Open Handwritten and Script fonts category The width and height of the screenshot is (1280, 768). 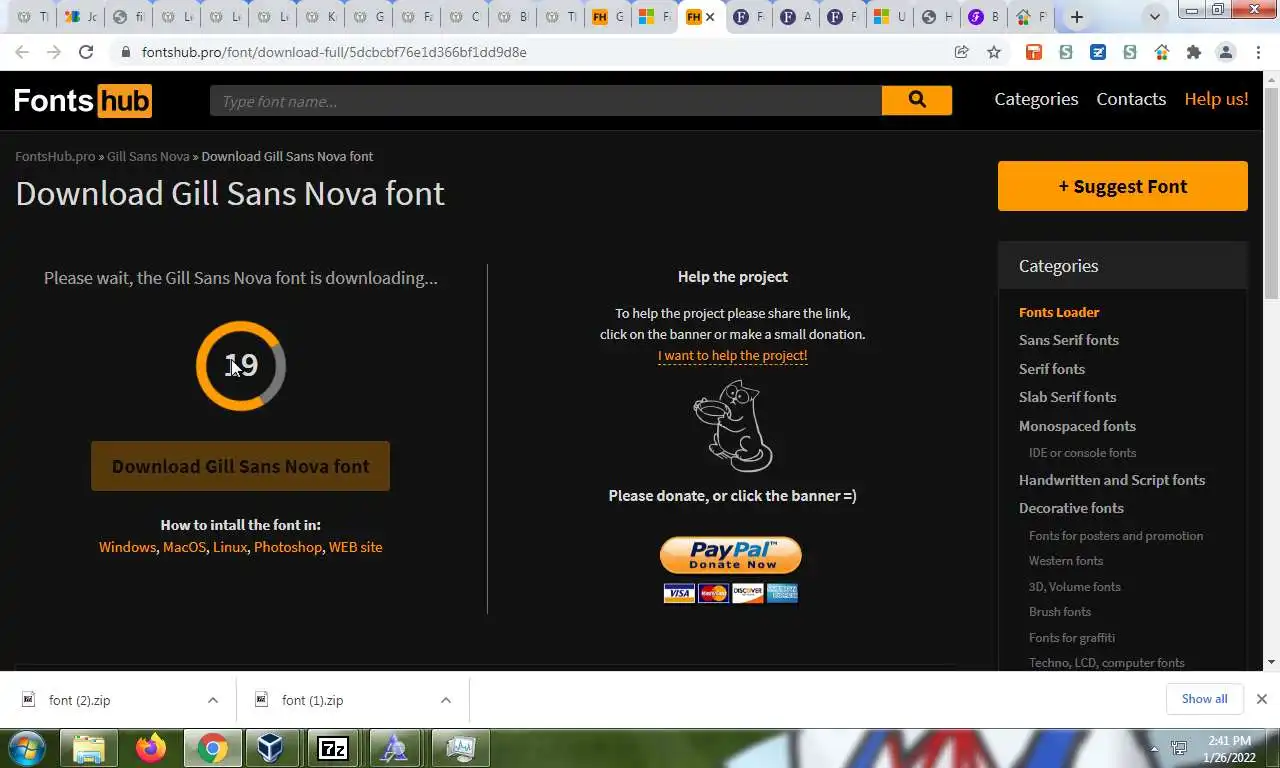click(x=1112, y=480)
